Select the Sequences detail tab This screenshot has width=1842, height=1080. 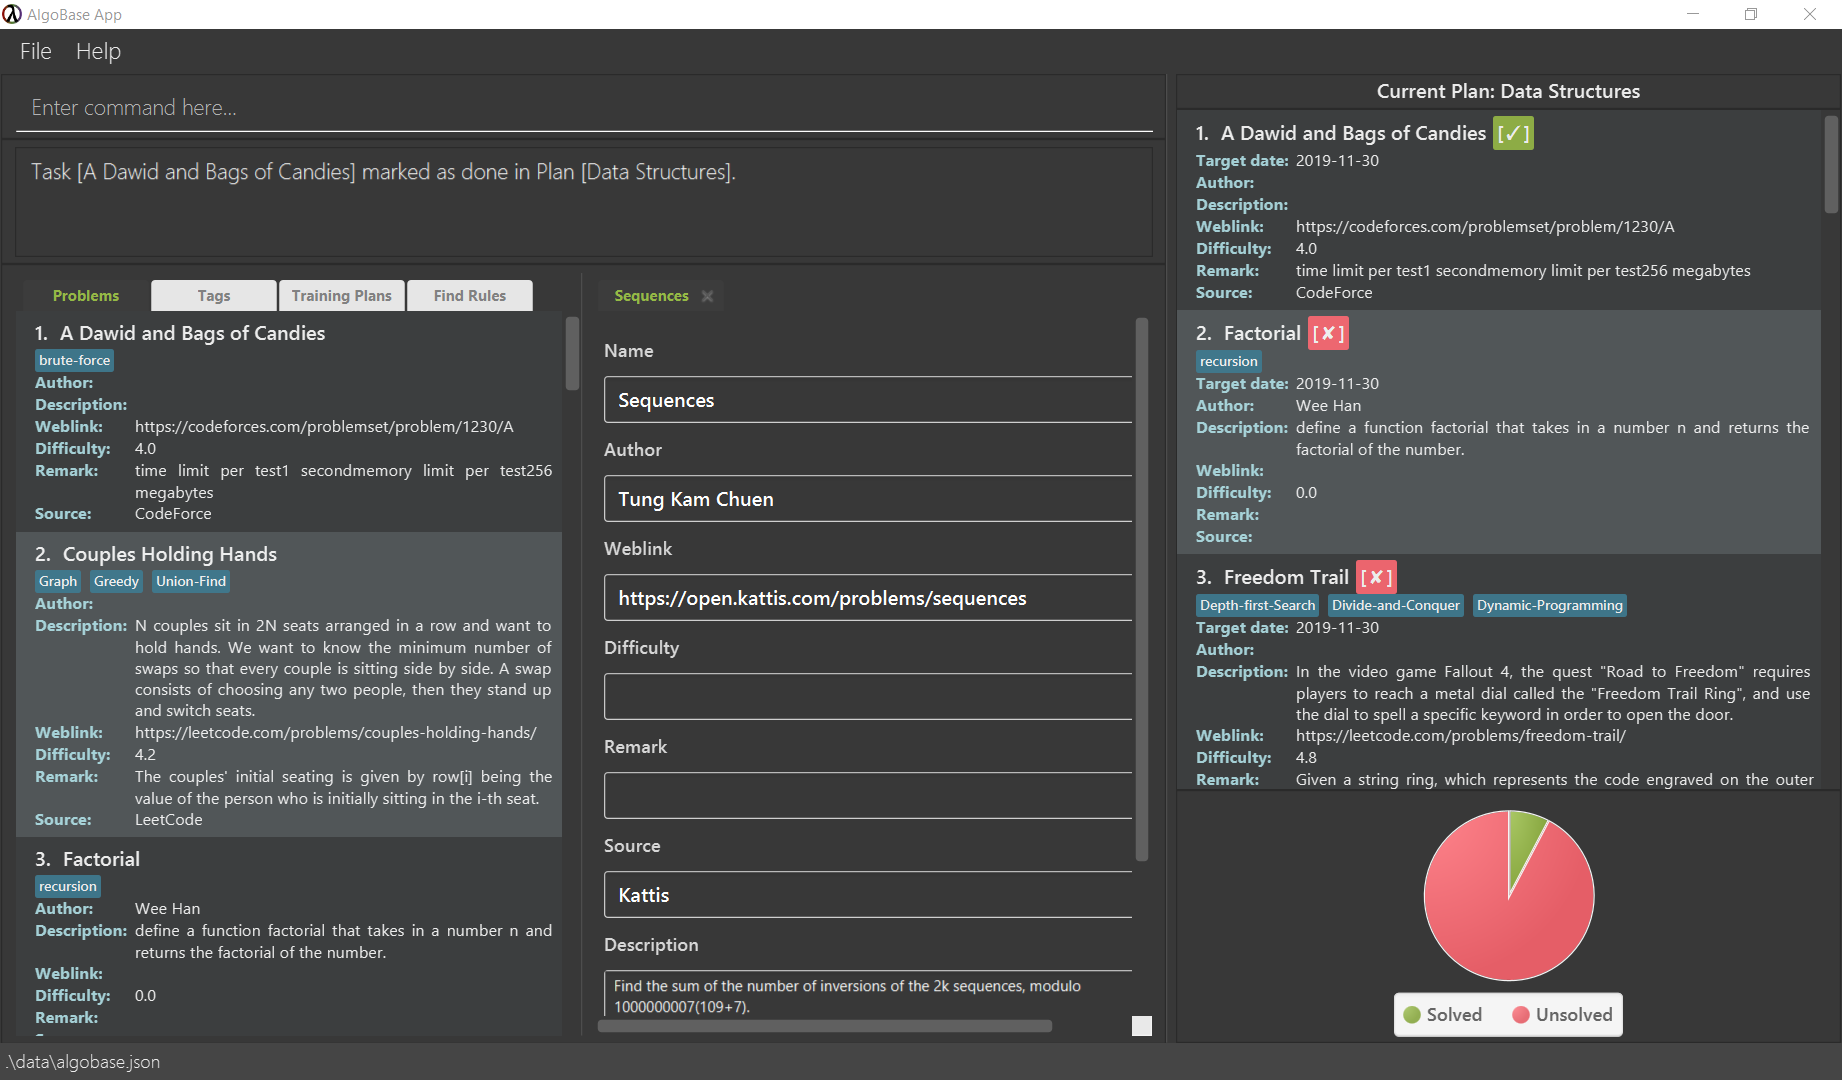651,296
